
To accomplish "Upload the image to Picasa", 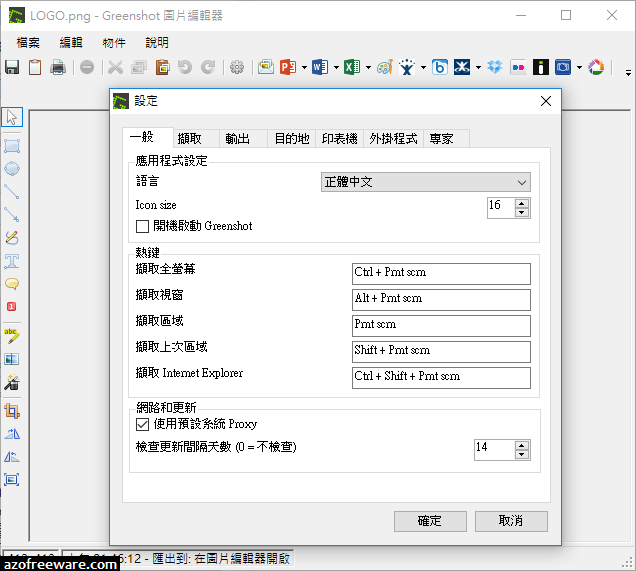I will coord(596,67).
